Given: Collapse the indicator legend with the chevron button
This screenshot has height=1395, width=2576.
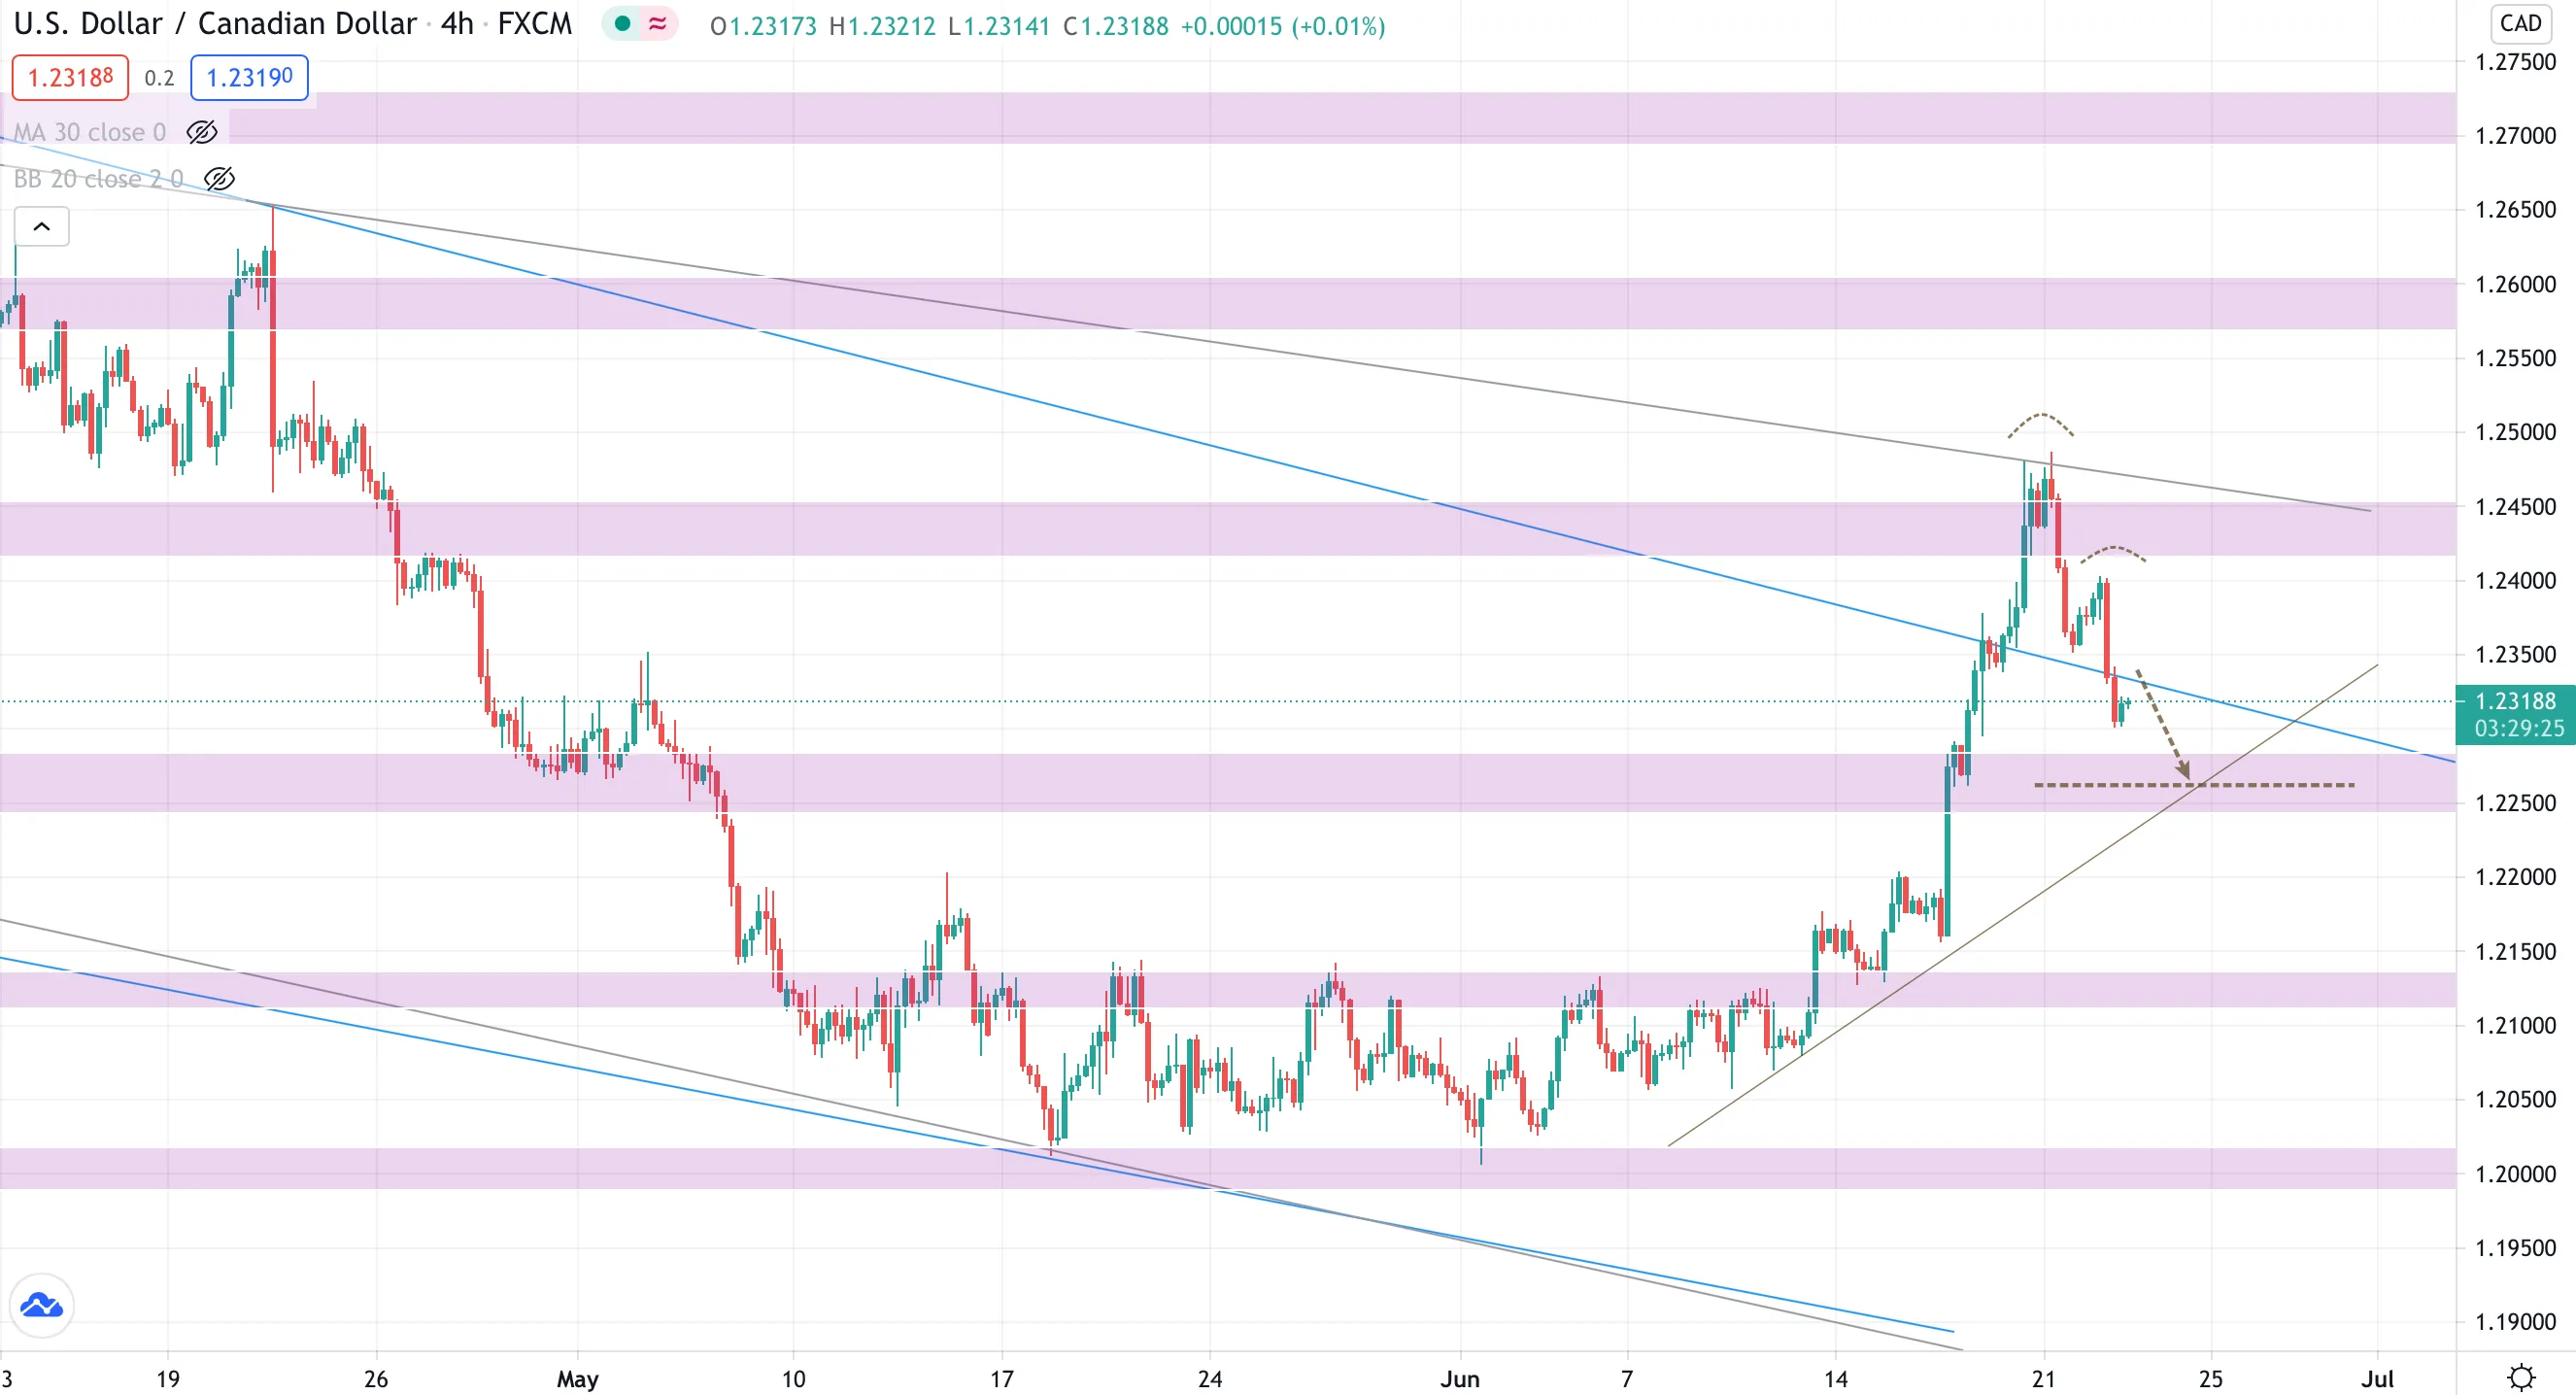Looking at the screenshot, I should coord(42,227).
